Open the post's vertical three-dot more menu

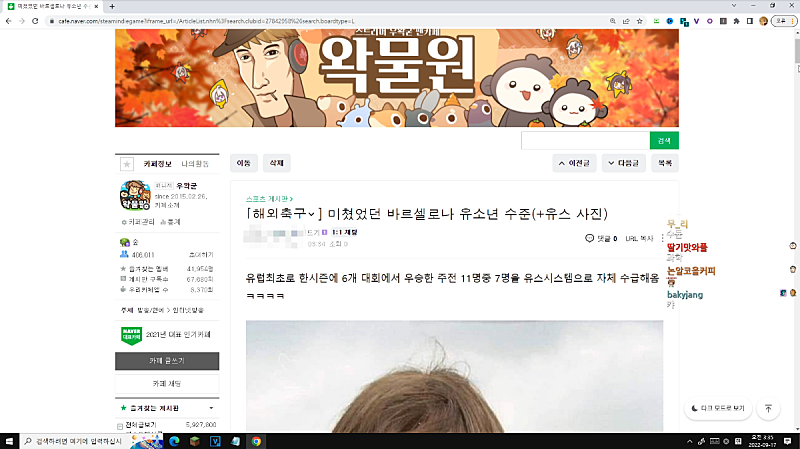(x=662, y=238)
